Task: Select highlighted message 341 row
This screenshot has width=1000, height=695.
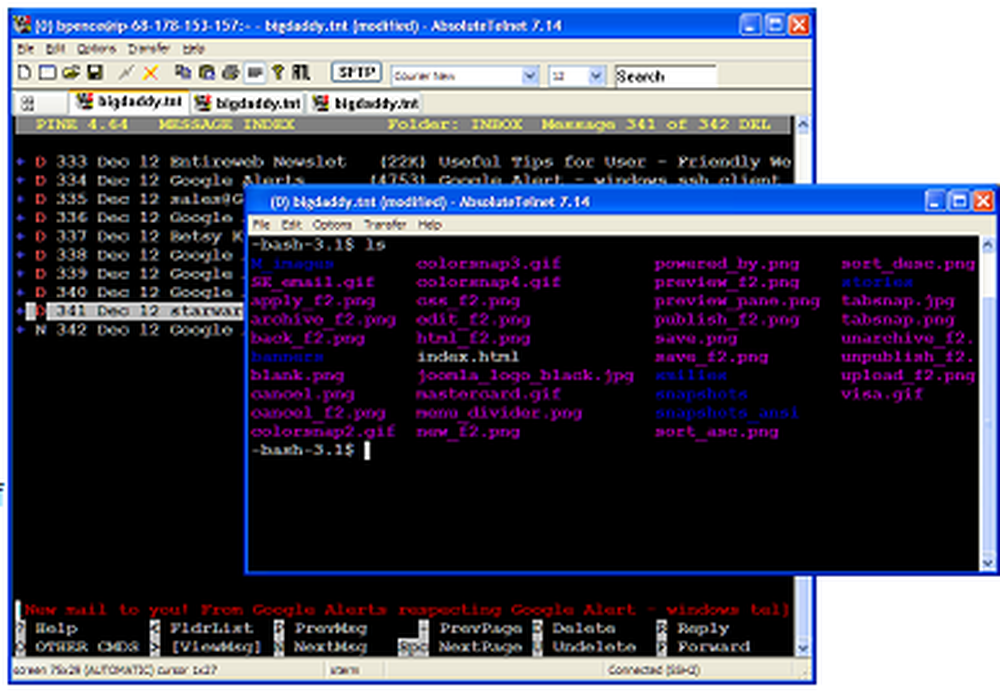Action: click(x=131, y=311)
